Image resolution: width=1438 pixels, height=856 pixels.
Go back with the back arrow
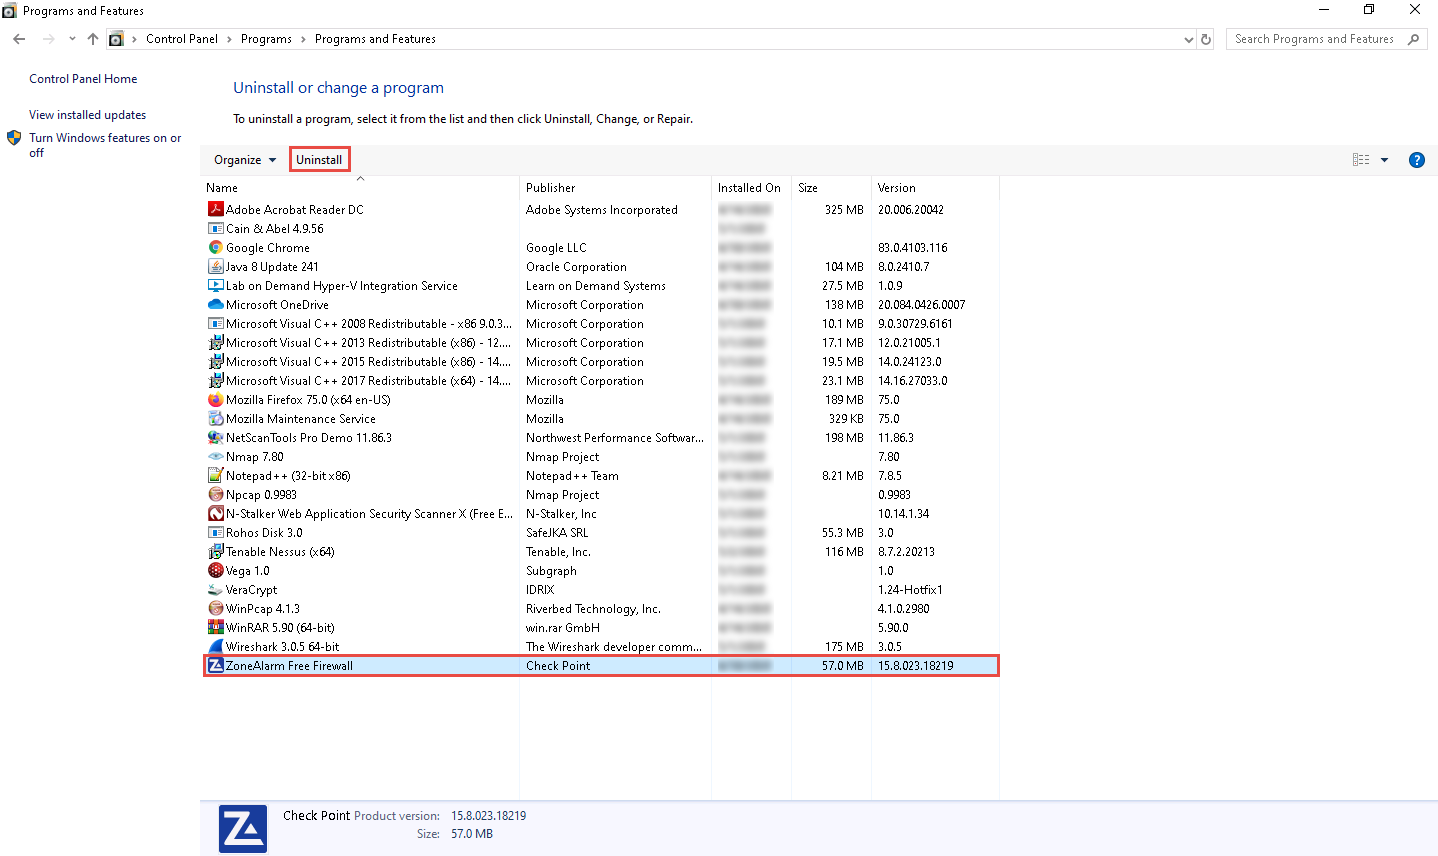point(19,39)
